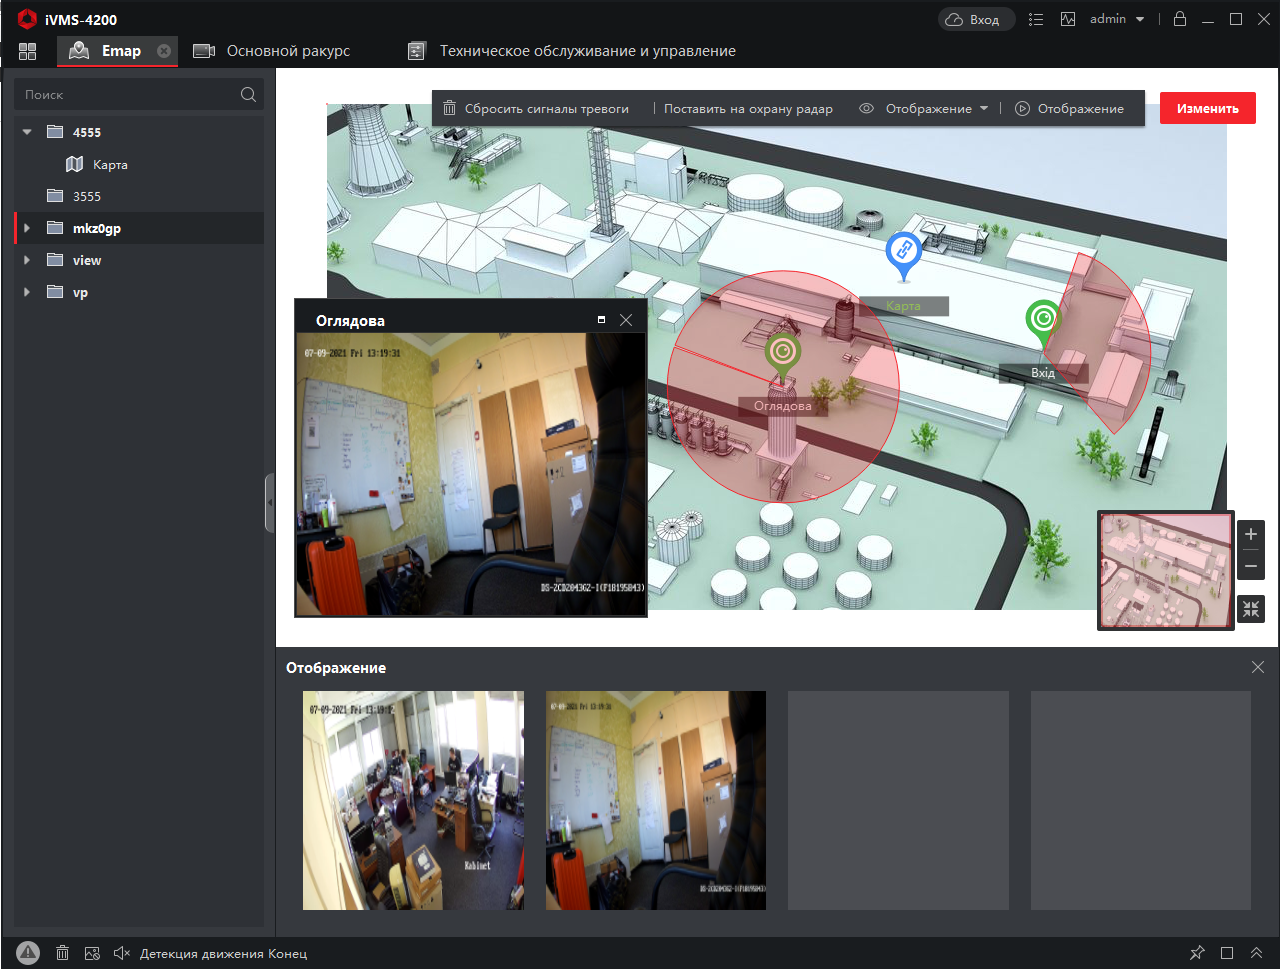The width and height of the screenshot is (1280, 969).
Task: Zoom in the map with plus button
Action: point(1251,534)
